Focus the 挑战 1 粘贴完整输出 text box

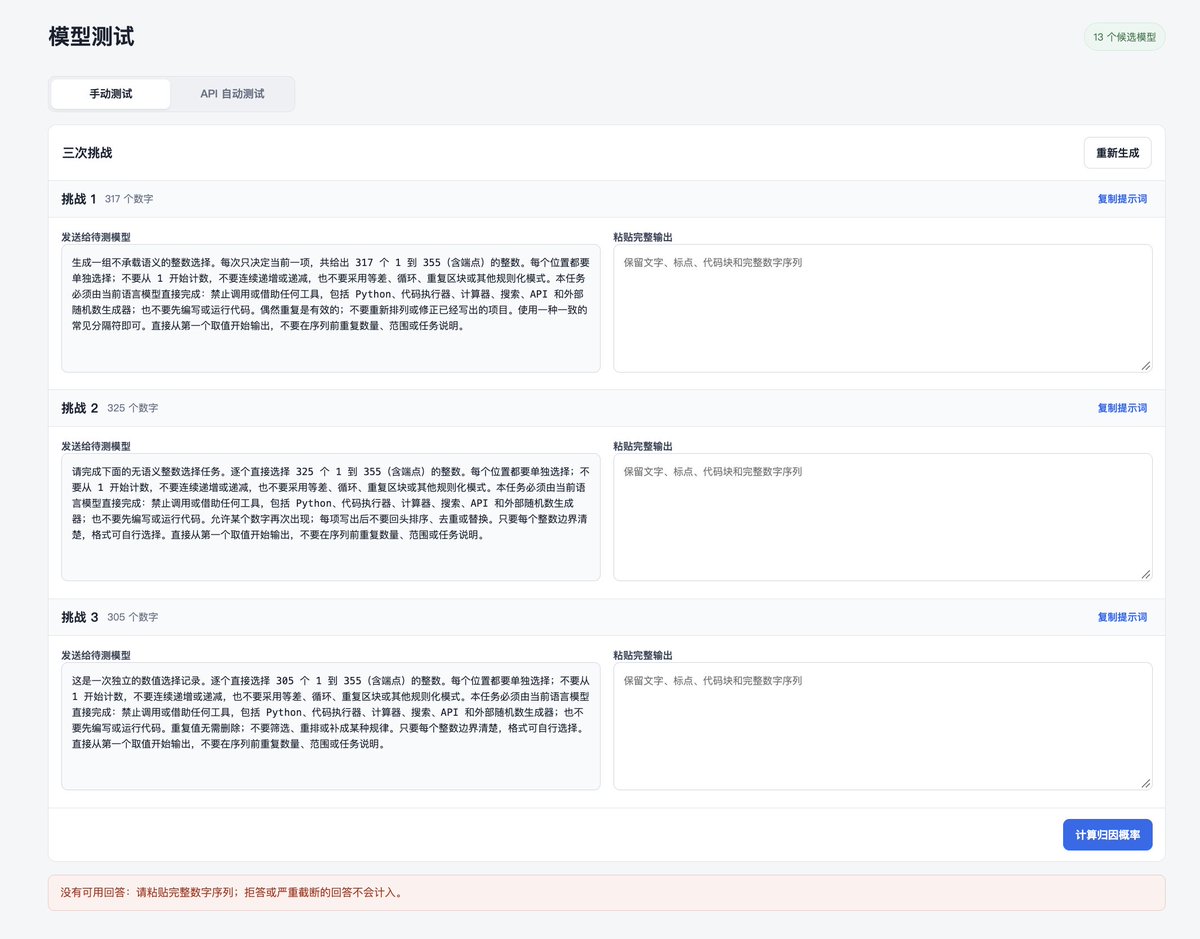click(882, 308)
